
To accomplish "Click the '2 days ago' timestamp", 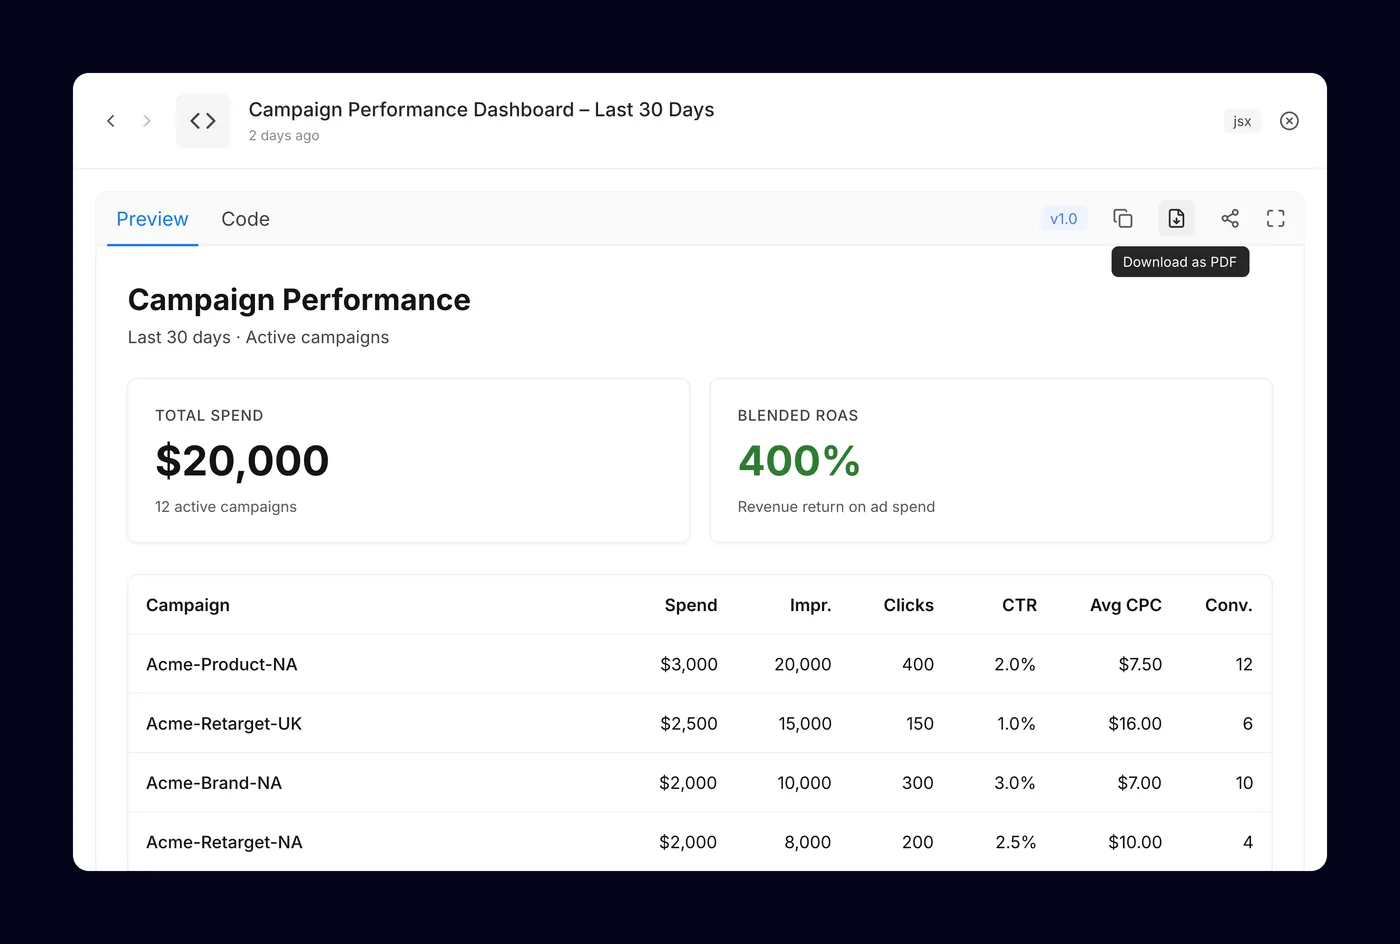I will coord(284,136).
